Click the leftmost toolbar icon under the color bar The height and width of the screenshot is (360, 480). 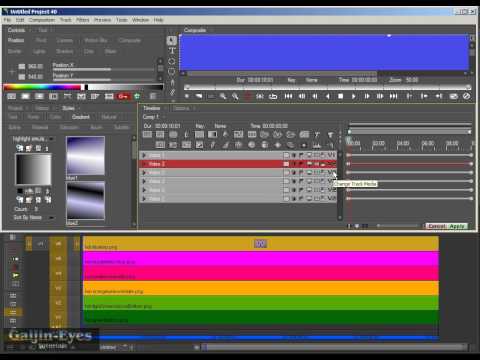coord(12,96)
